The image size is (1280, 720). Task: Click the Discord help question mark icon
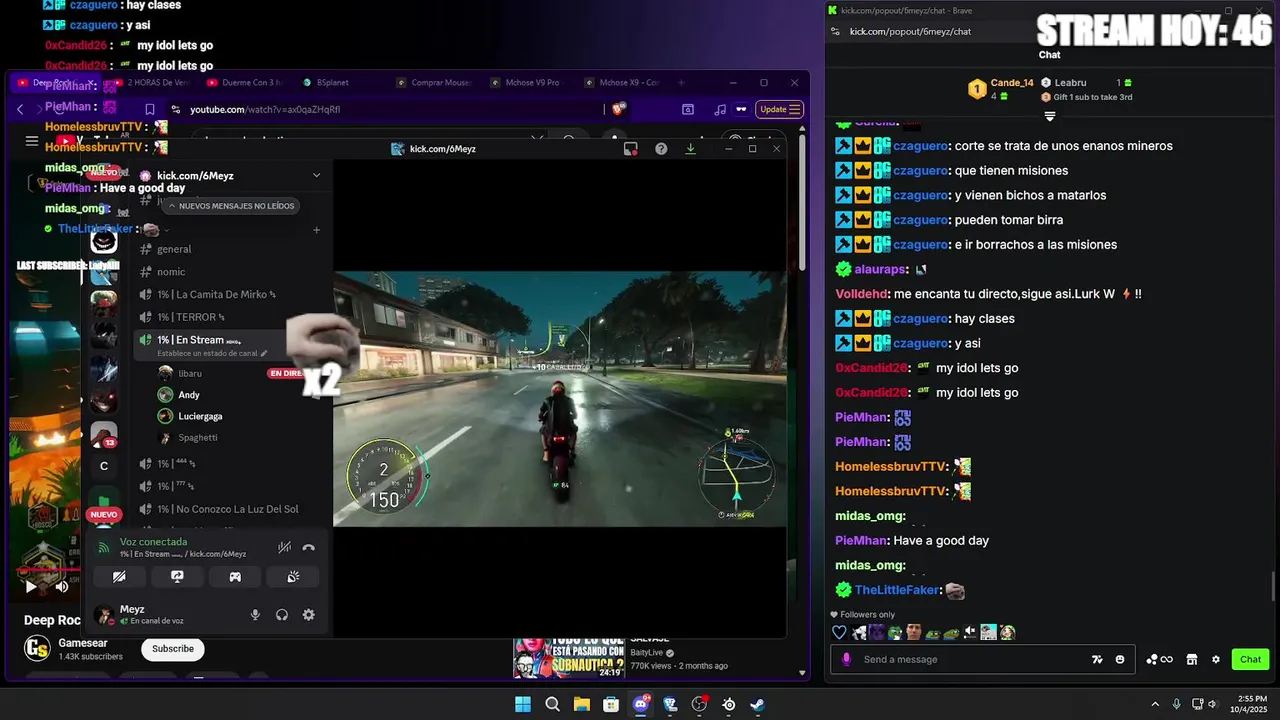coord(661,149)
